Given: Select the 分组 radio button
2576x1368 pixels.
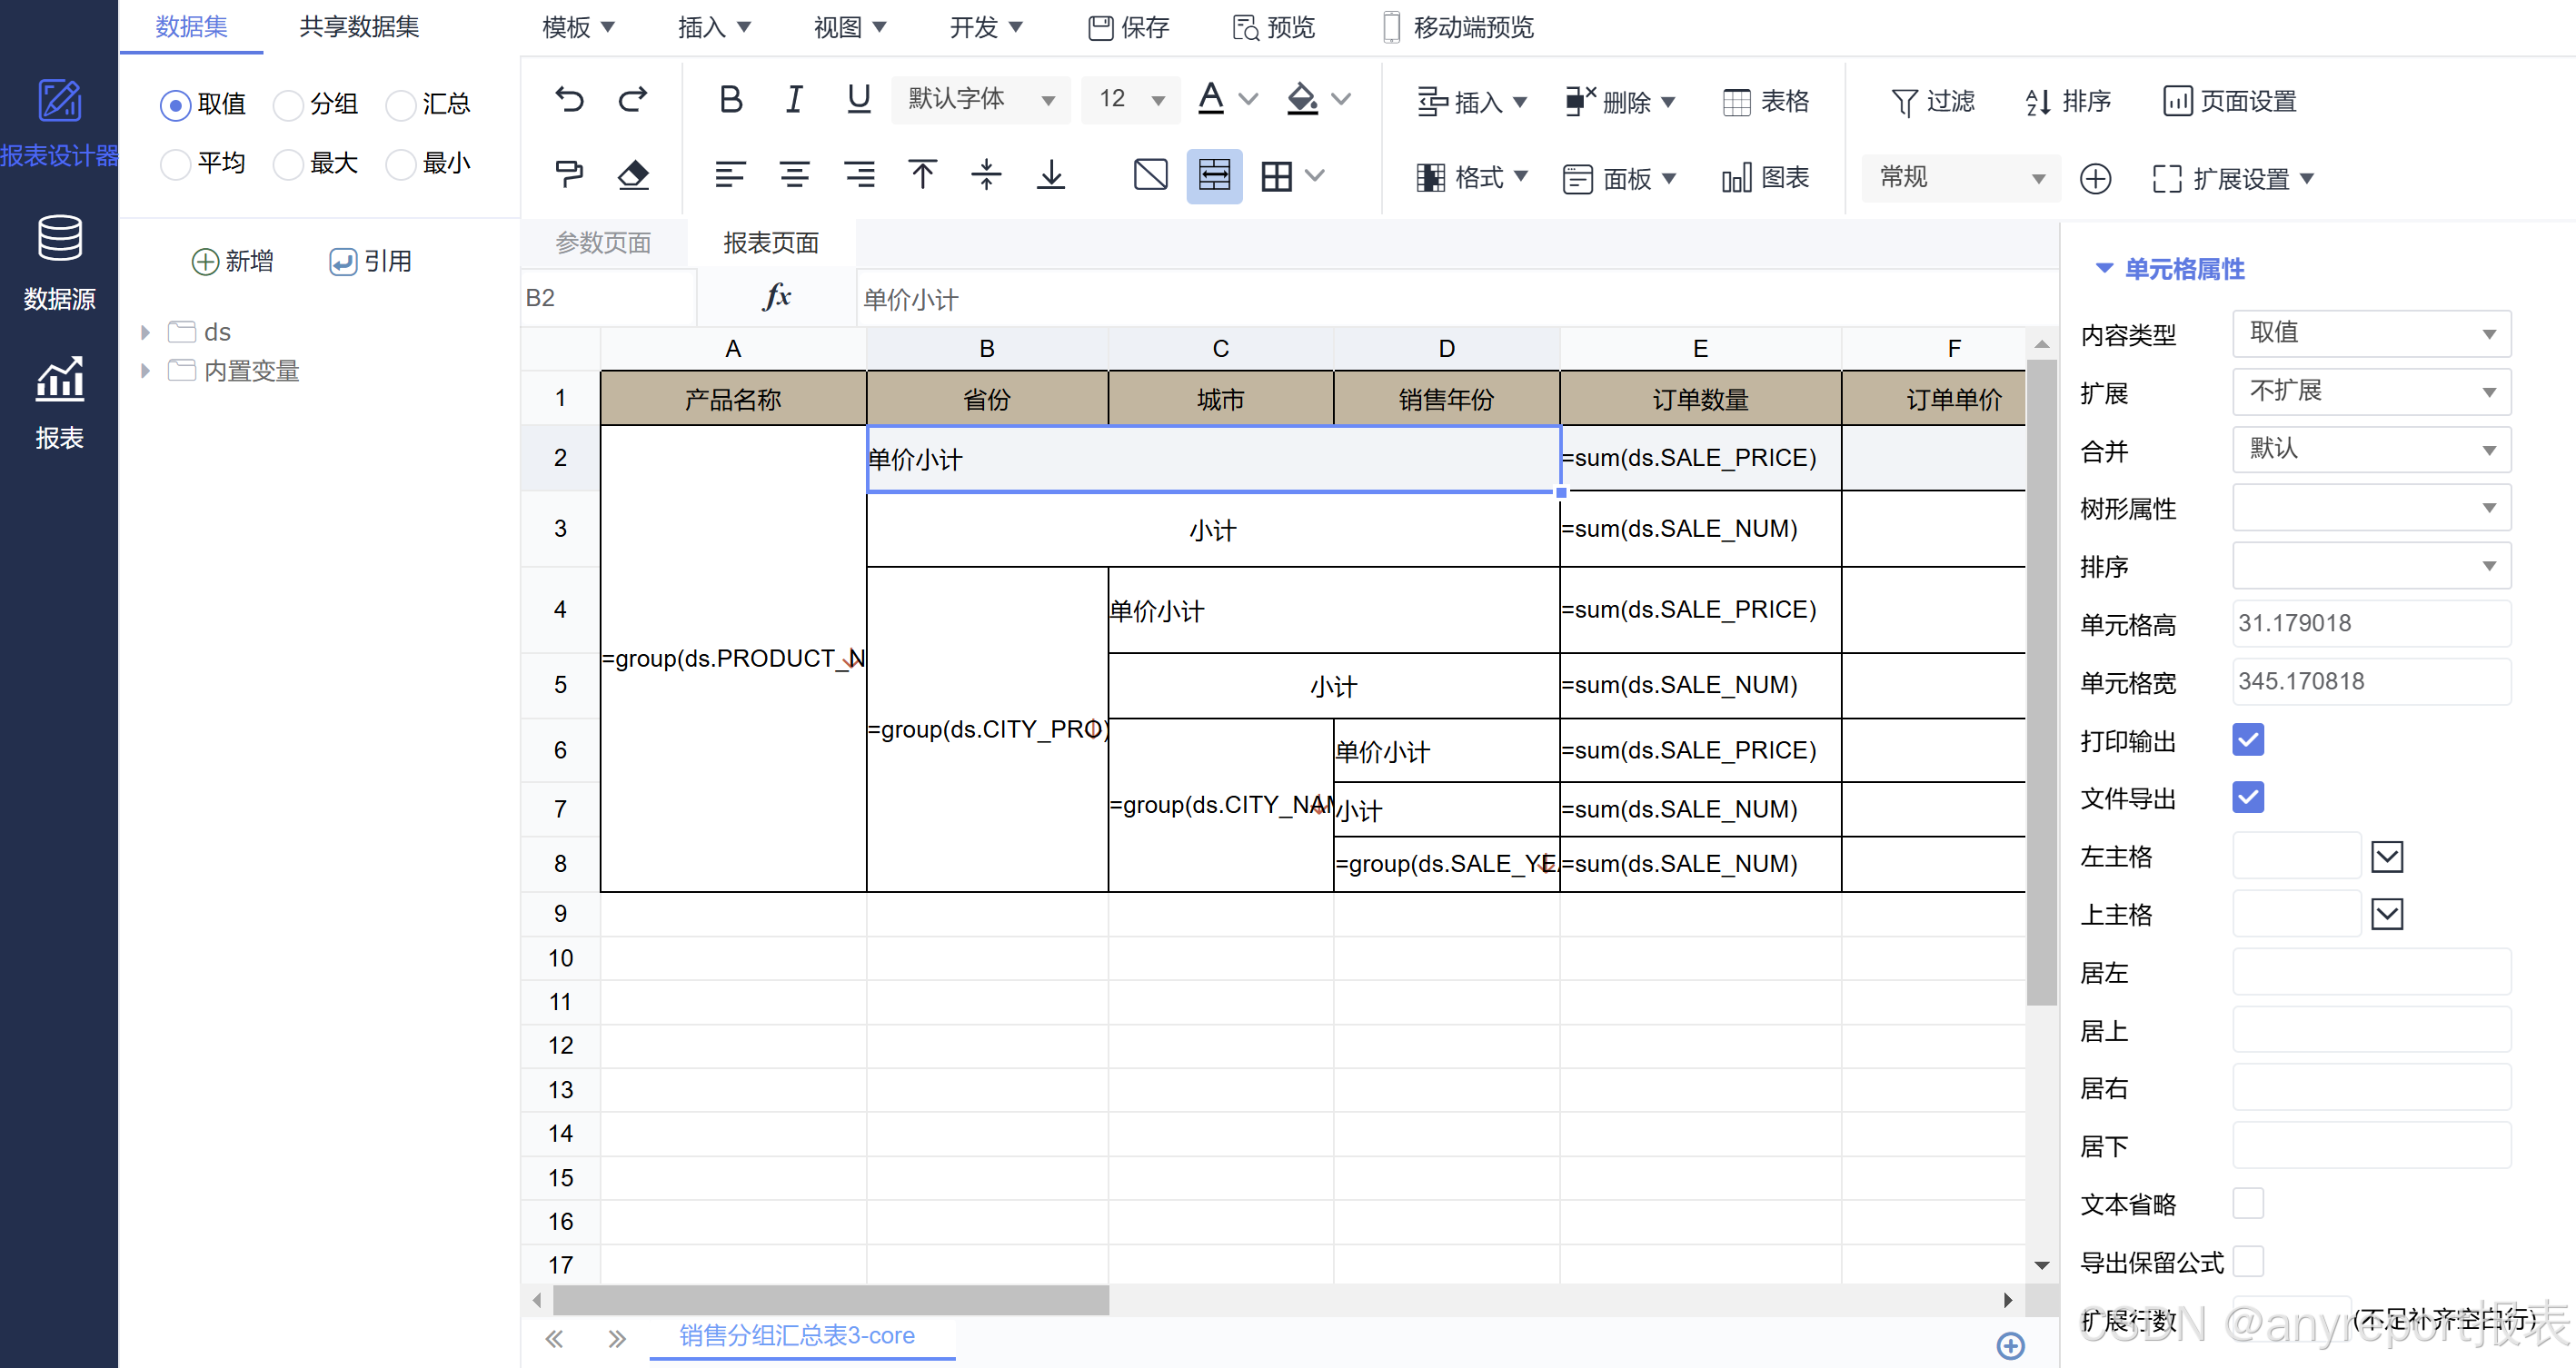Looking at the screenshot, I should point(288,104).
